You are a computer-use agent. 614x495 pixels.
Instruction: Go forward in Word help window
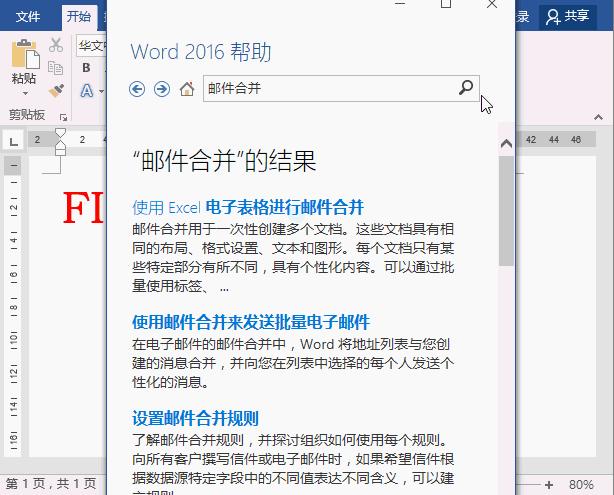162,89
